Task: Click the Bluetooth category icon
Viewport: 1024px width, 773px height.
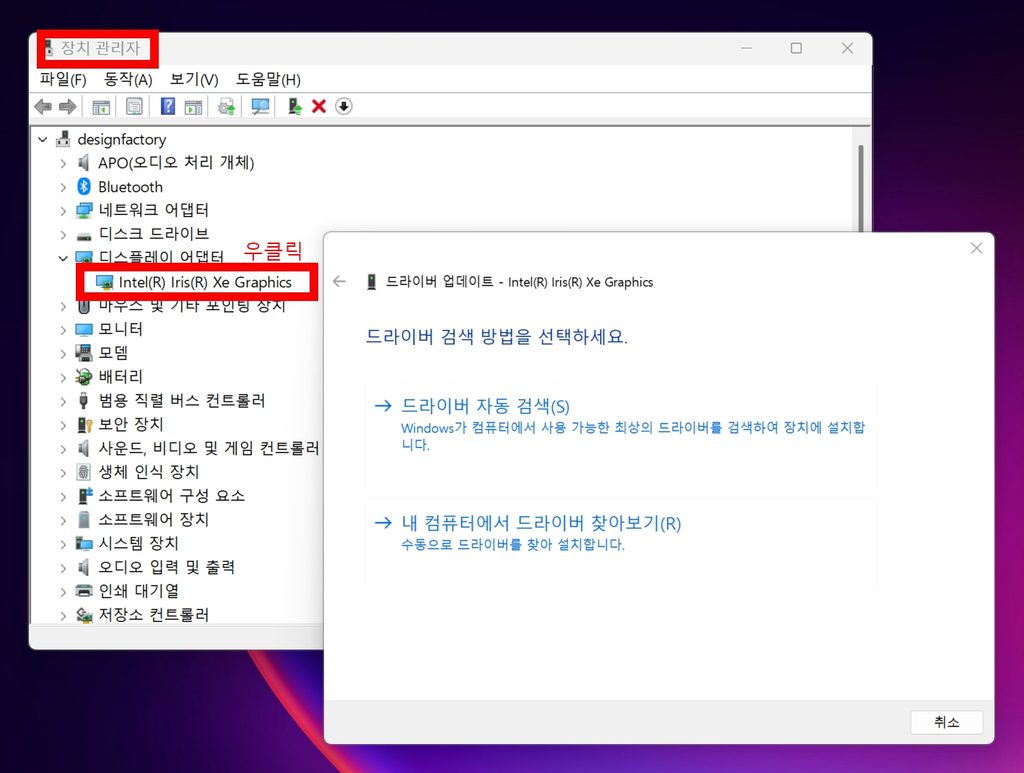Action: pos(84,187)
